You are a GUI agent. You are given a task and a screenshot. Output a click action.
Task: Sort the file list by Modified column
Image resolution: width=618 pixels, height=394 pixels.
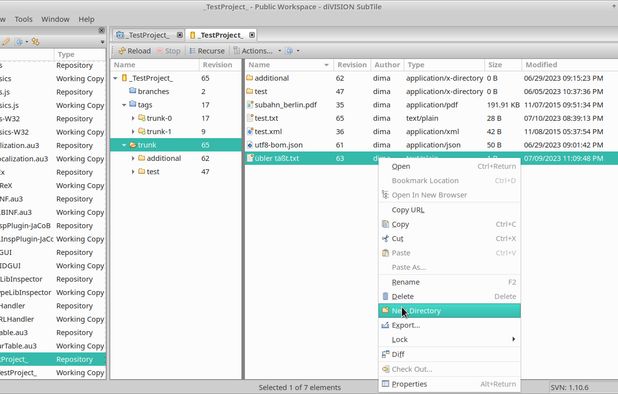(x=570, y=65)
